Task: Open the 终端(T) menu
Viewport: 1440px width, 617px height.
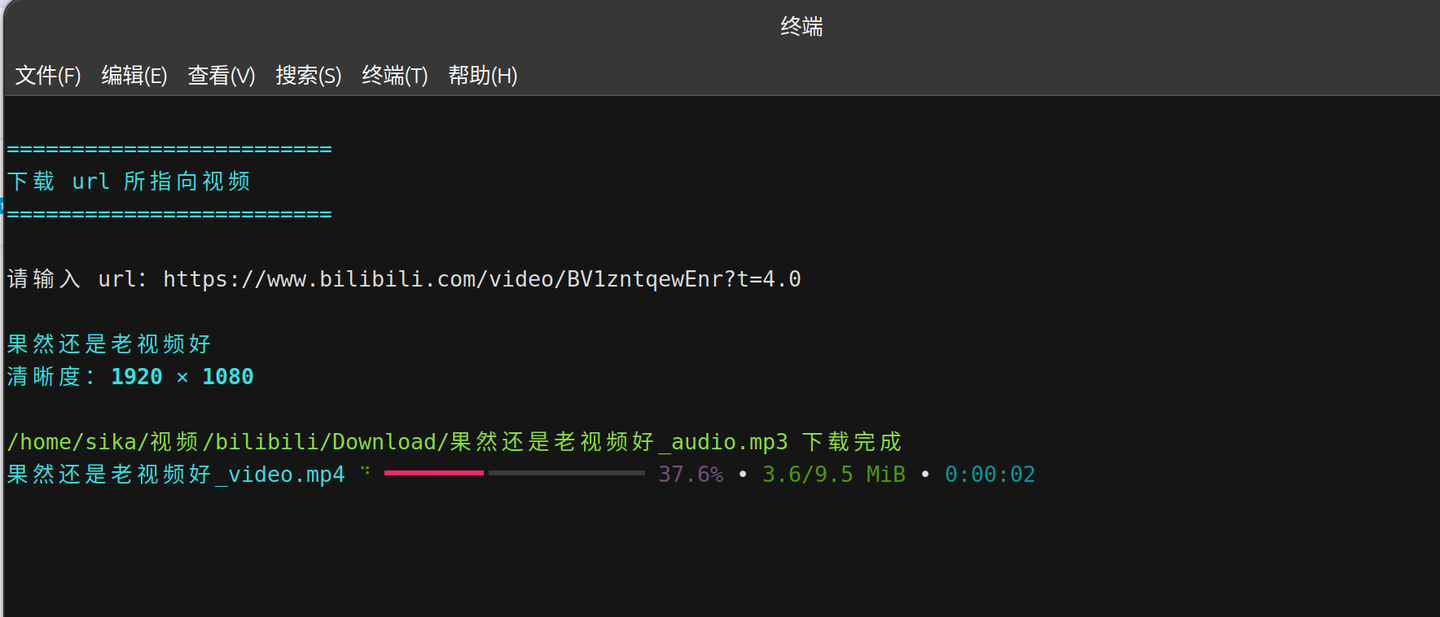Action: 395,75
